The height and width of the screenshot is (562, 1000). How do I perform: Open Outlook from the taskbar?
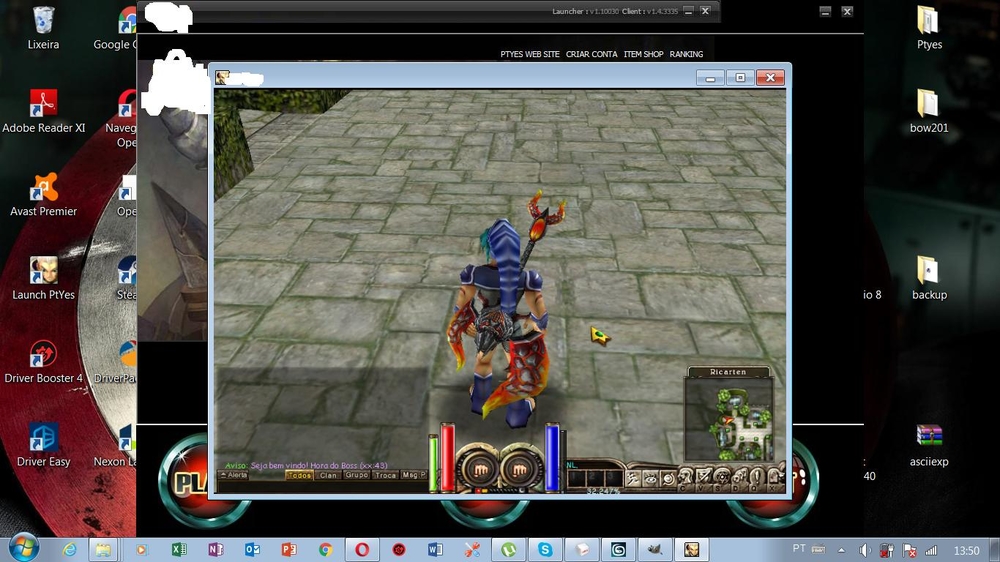tap(253, 549)
